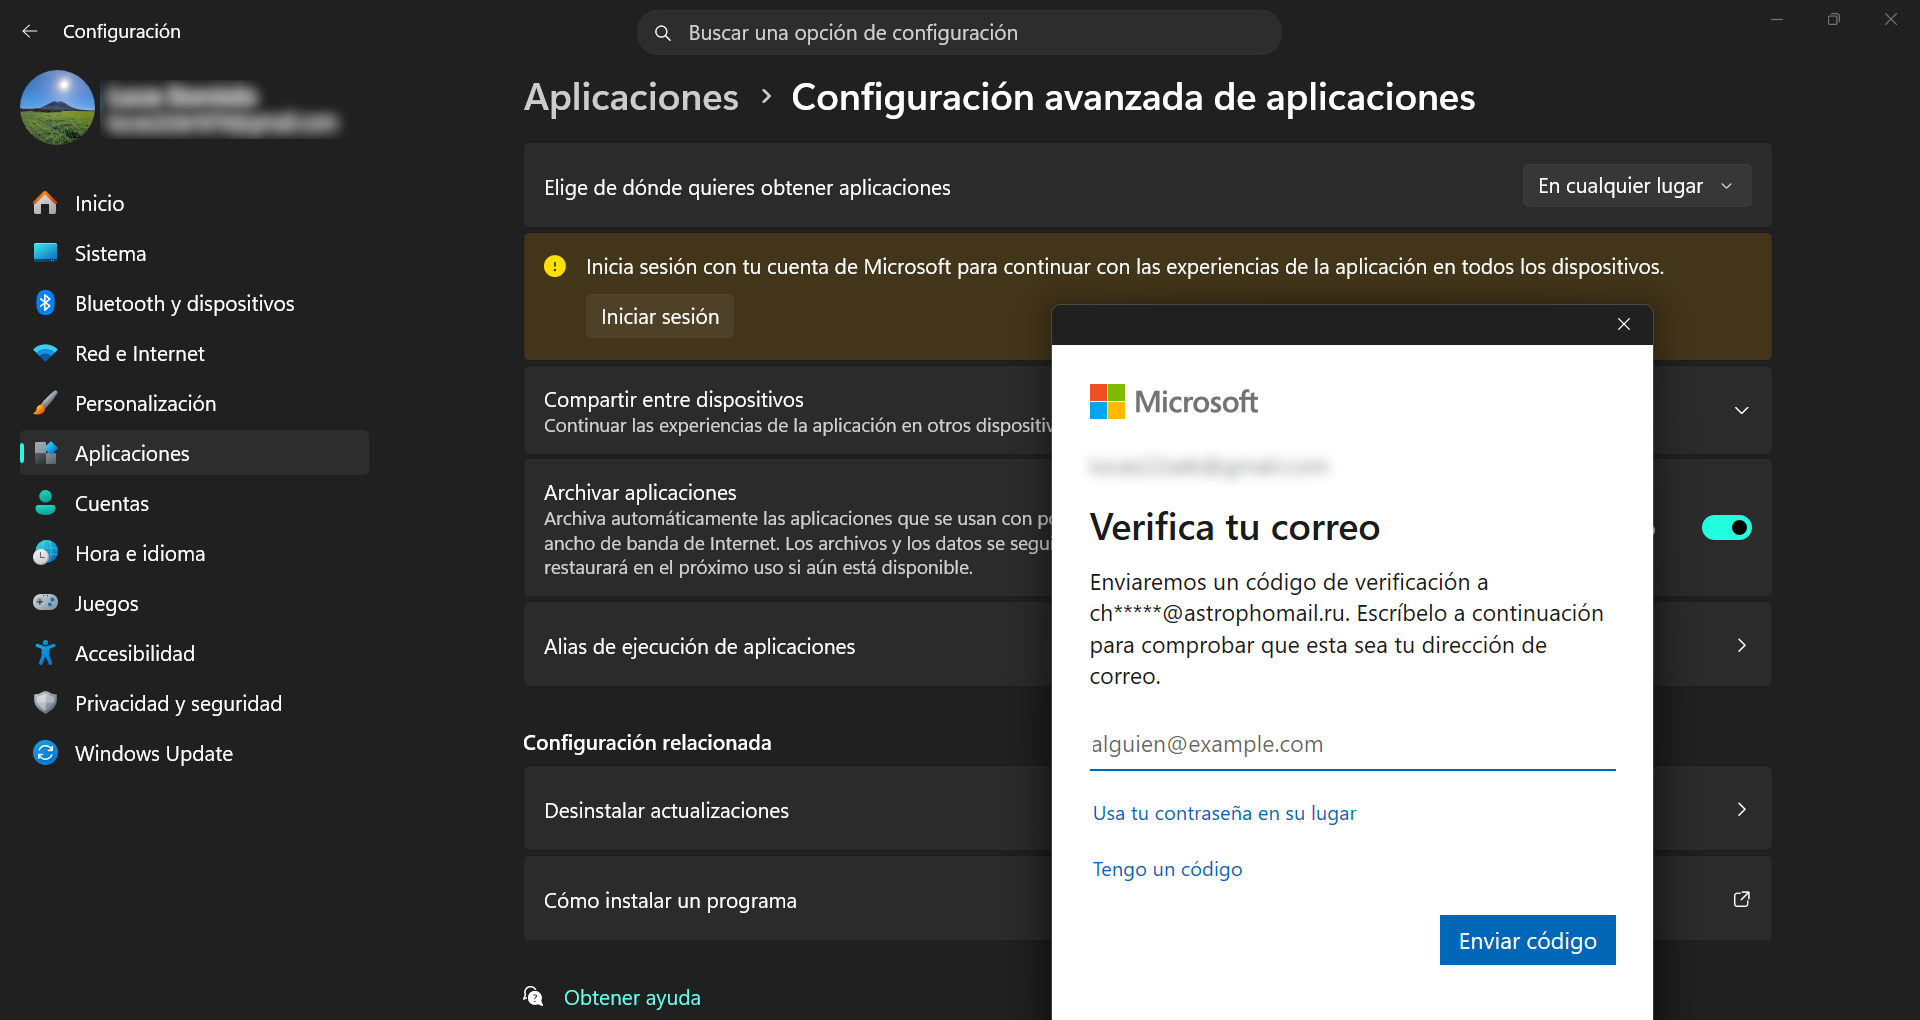
Task: Click the Cómo instalar un programa text
Action: [670, 900]
